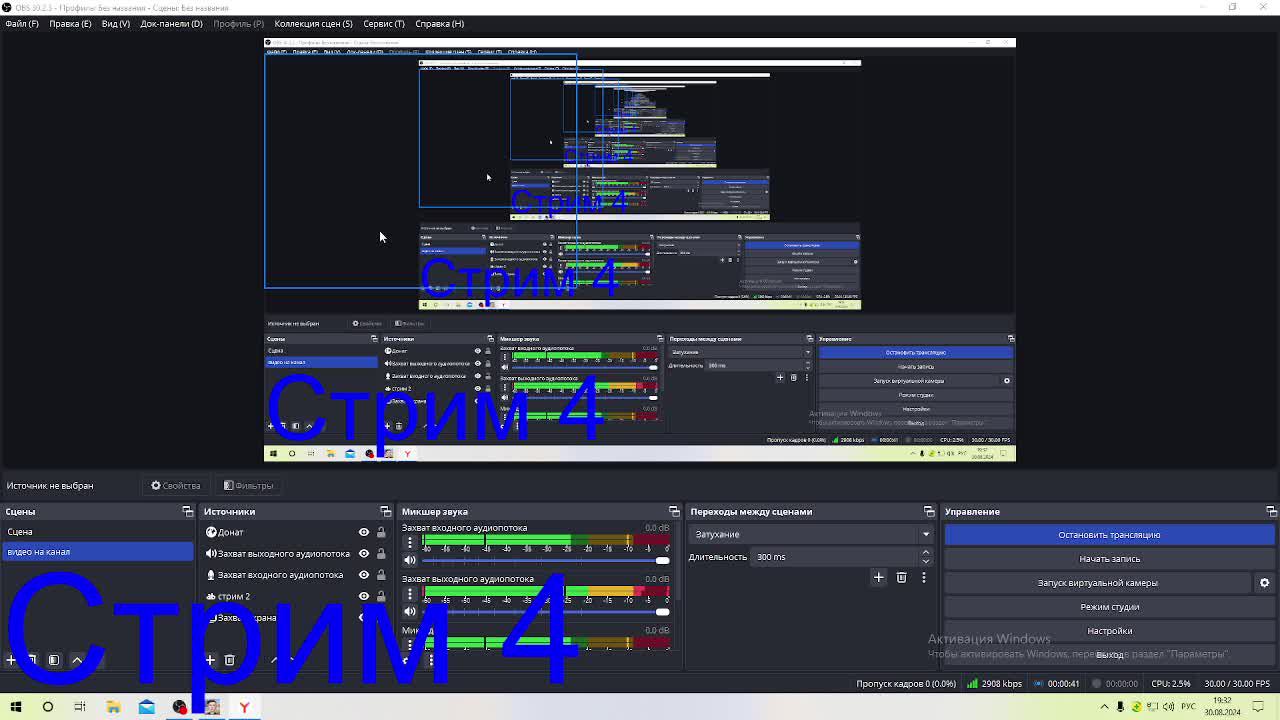Add a new scene transition with plus
This screenshot has width=1280, height=720.
879,577
